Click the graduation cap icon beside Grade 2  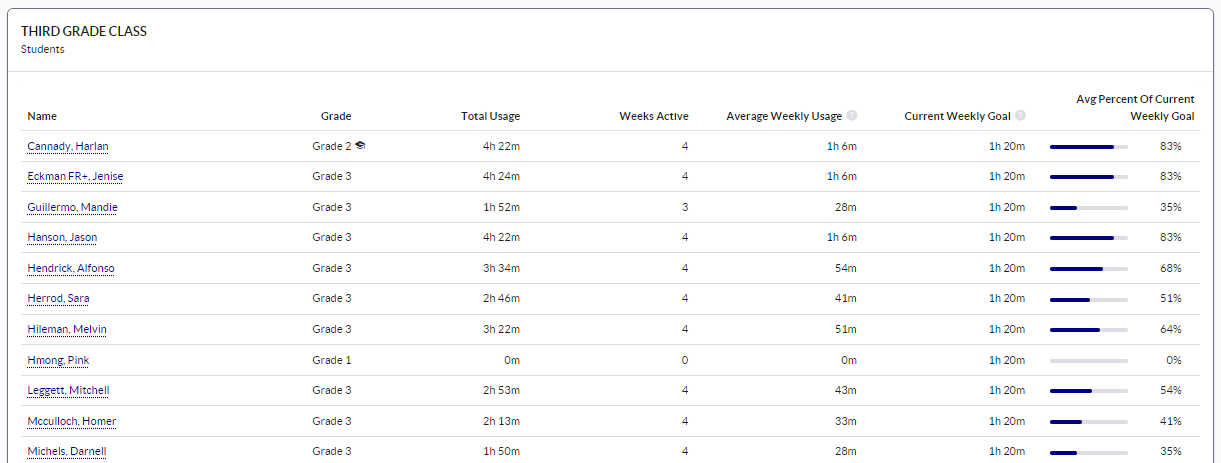pyautogui.click(x=360, y=146)
